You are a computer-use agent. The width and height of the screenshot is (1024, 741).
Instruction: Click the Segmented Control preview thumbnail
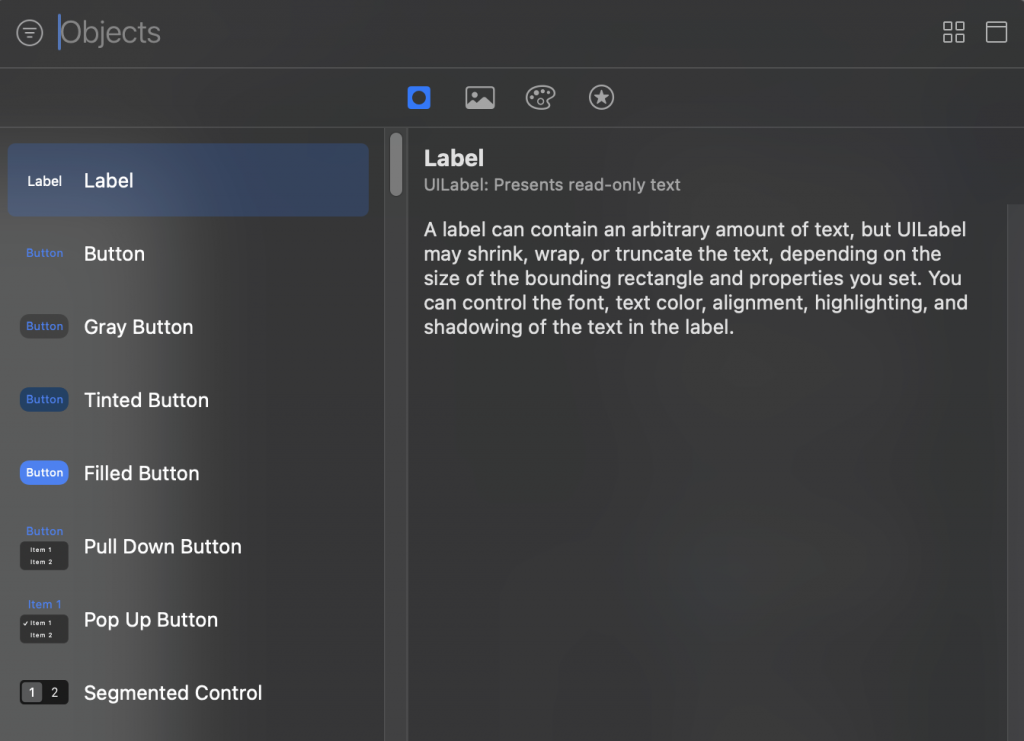(44, 693)
